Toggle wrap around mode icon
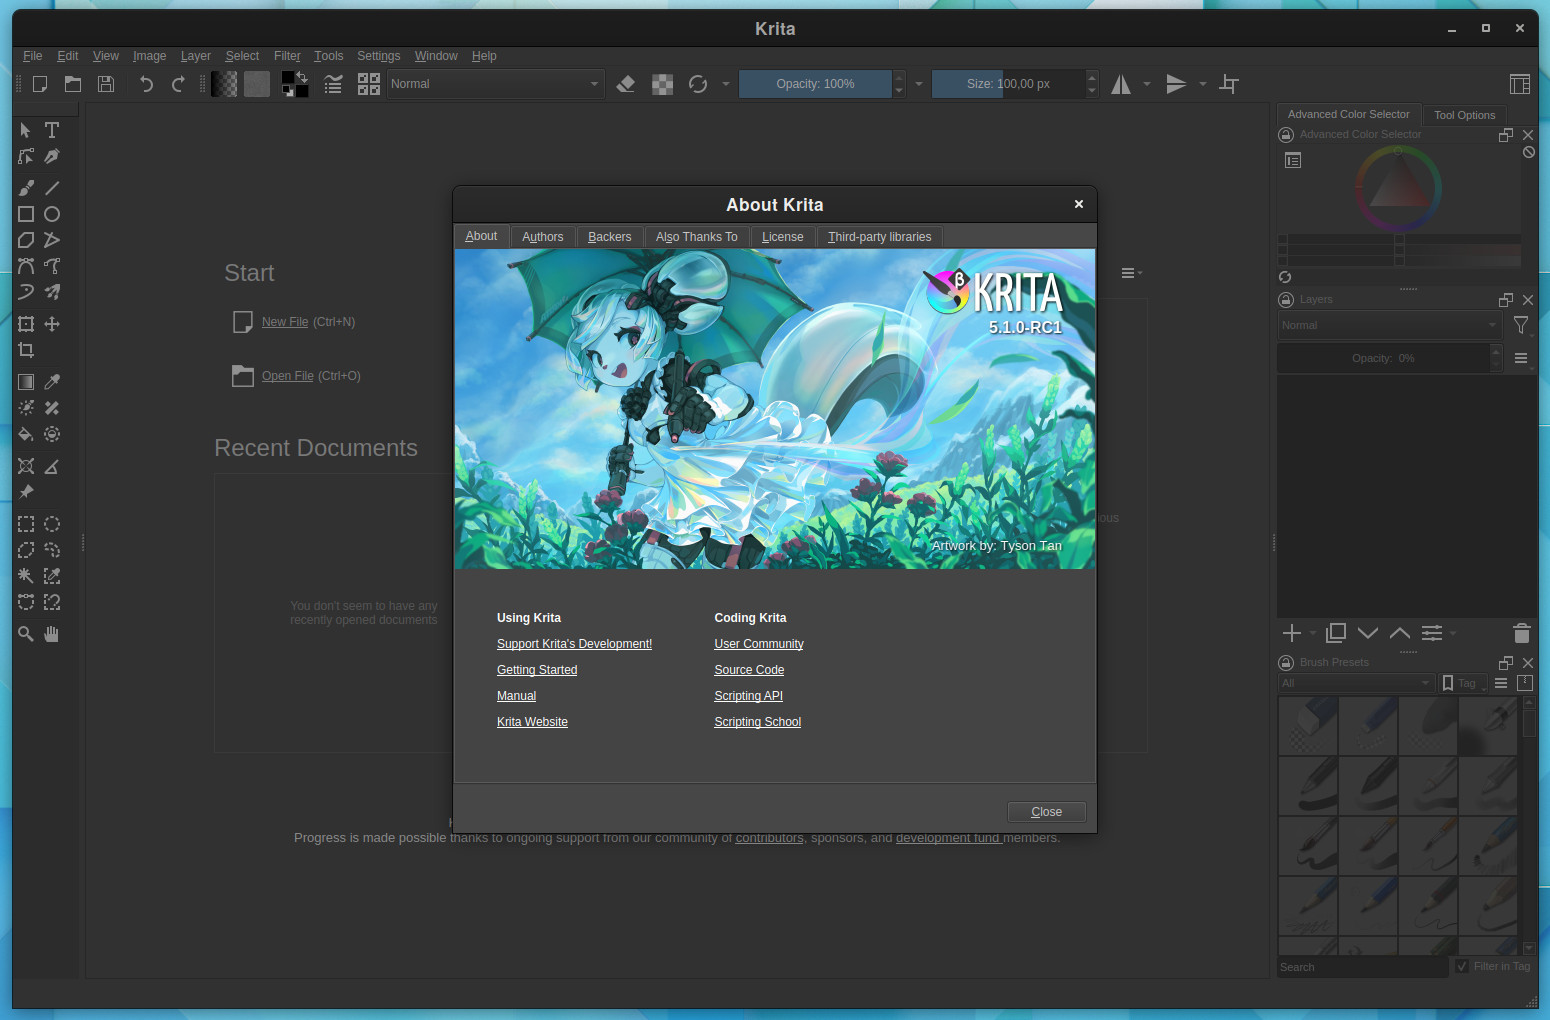The image size is (1550, 1020). [1229, 84]
